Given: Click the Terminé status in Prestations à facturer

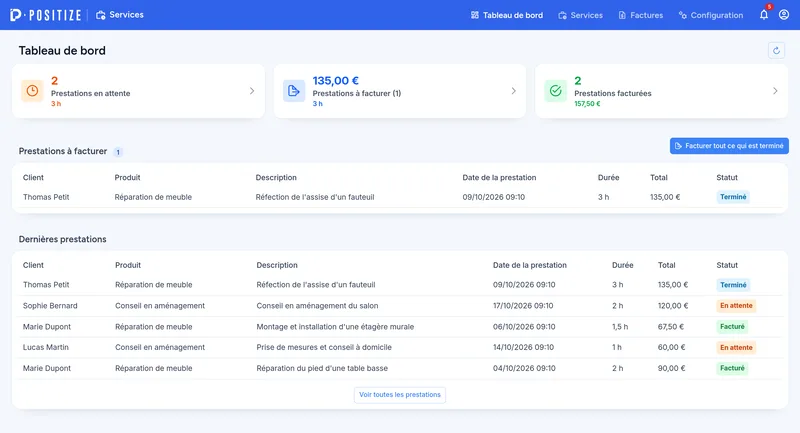Looking at the screenshot, I should pyautogui.click(x=733, y=197).
